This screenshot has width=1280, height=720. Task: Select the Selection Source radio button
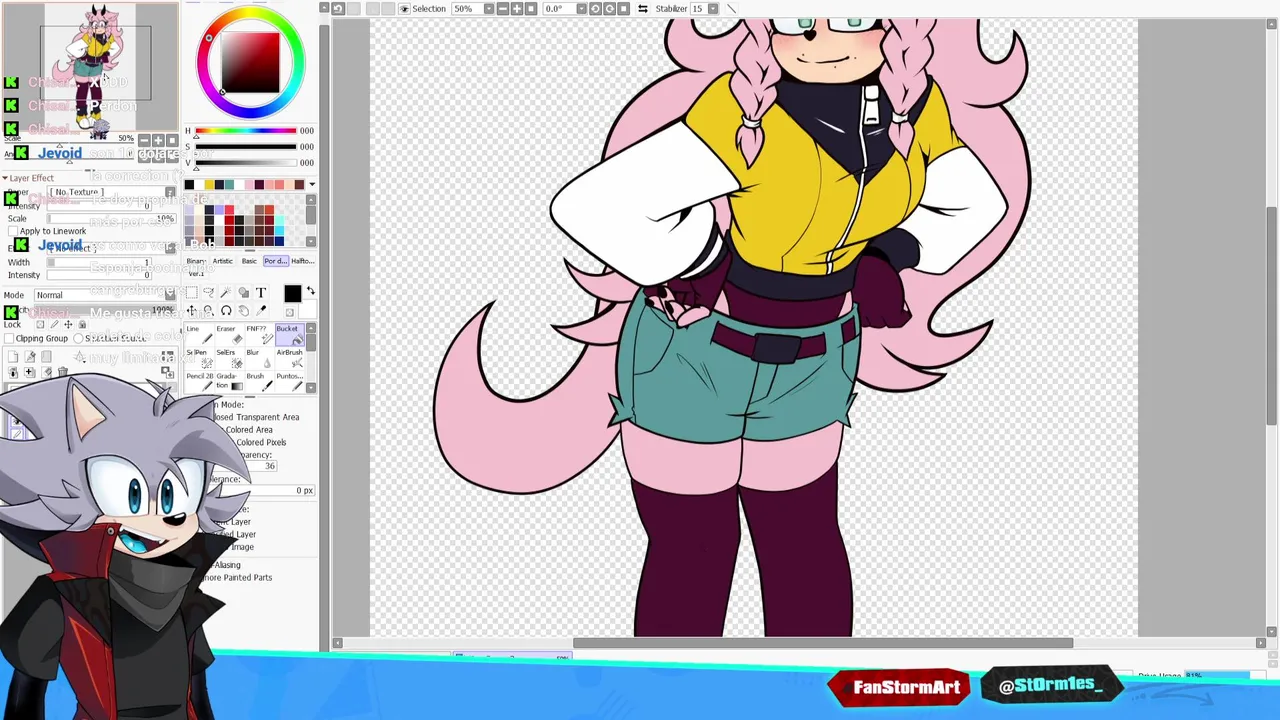[x=78, y=338]
